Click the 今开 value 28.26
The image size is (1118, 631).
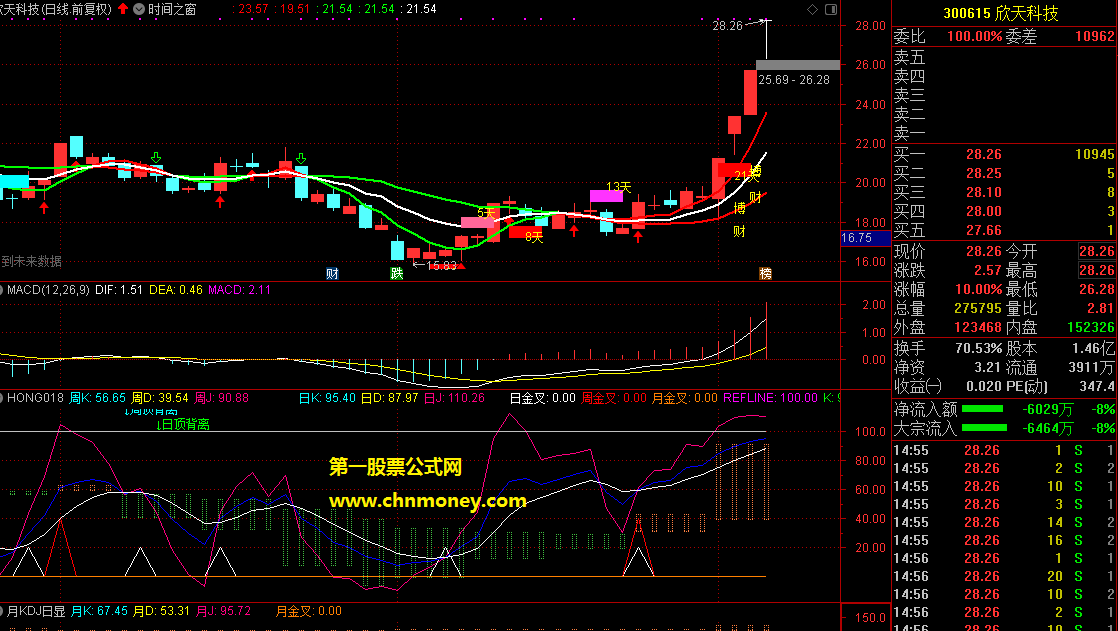1097,252
